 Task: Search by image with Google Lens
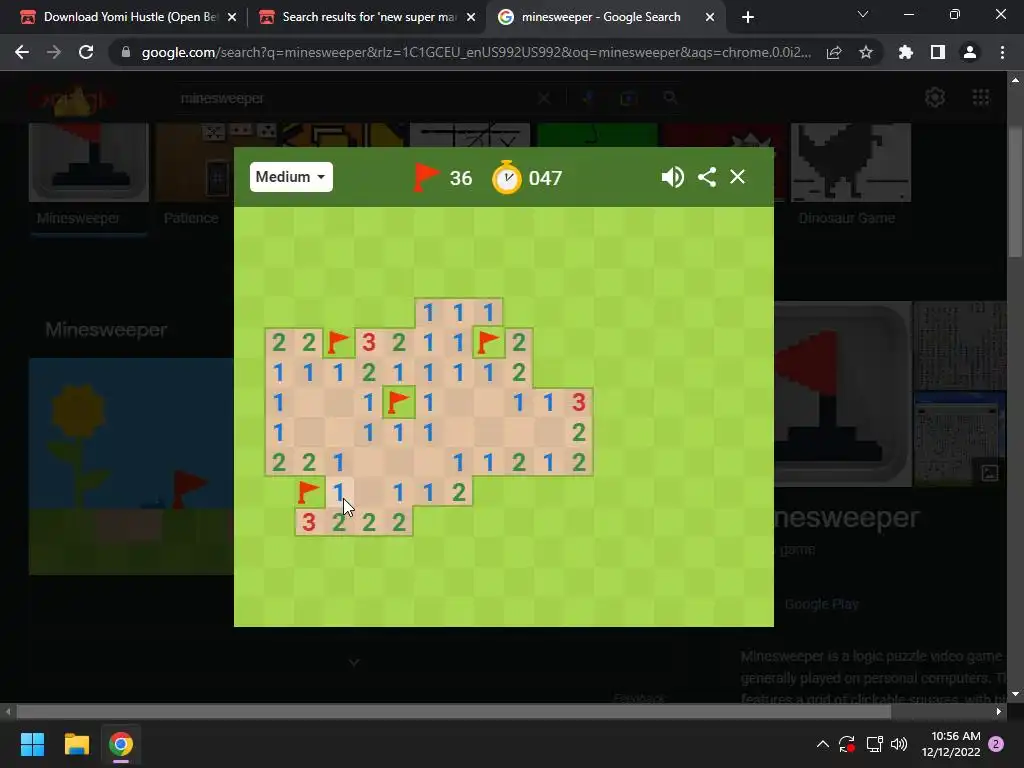point(628,98)
